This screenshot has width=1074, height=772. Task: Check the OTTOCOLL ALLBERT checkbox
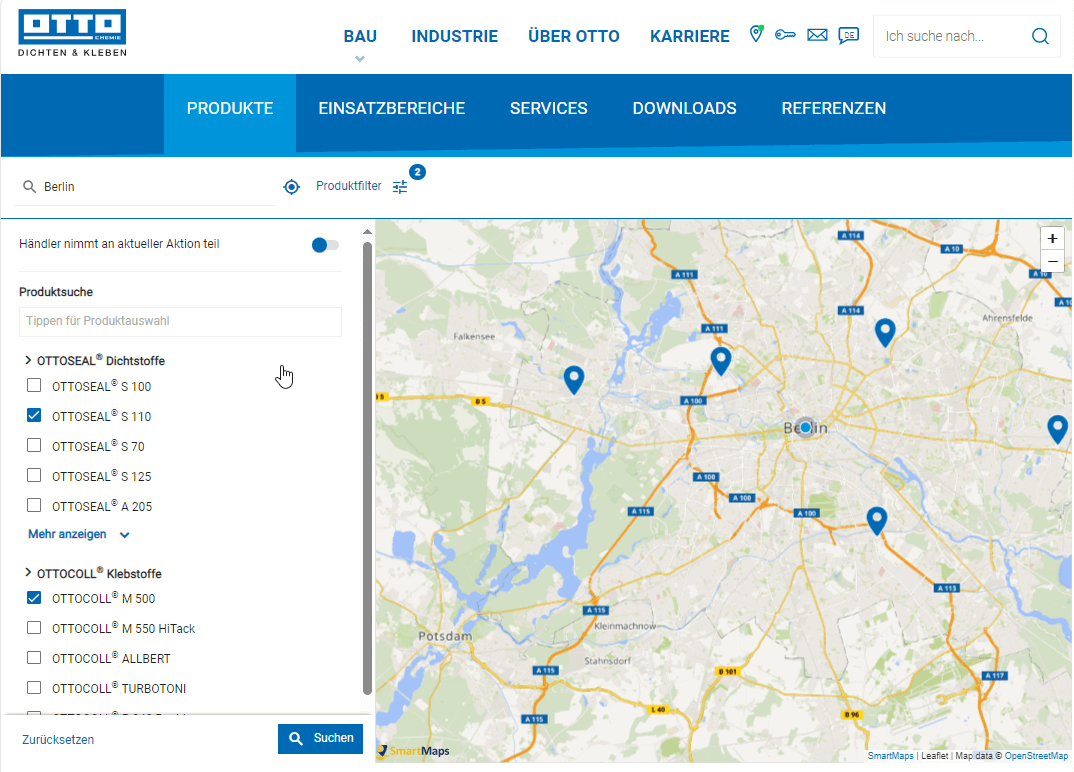pos(34,658)
